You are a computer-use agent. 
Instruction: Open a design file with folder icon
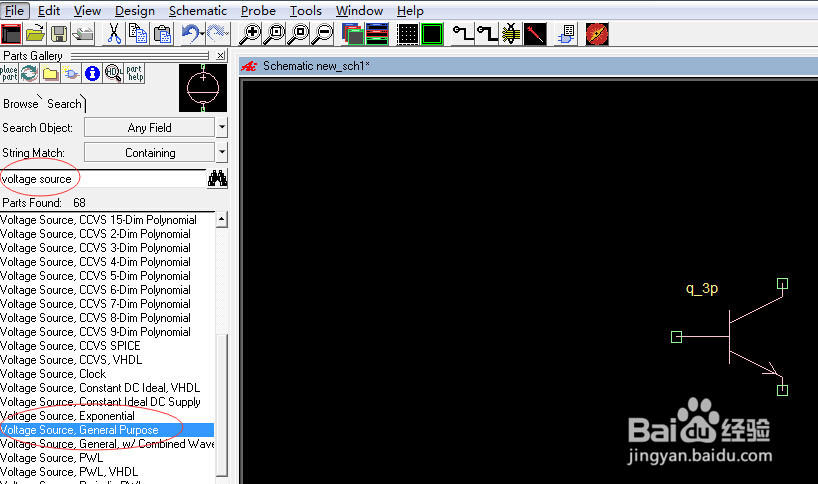(x=35, y=34)
